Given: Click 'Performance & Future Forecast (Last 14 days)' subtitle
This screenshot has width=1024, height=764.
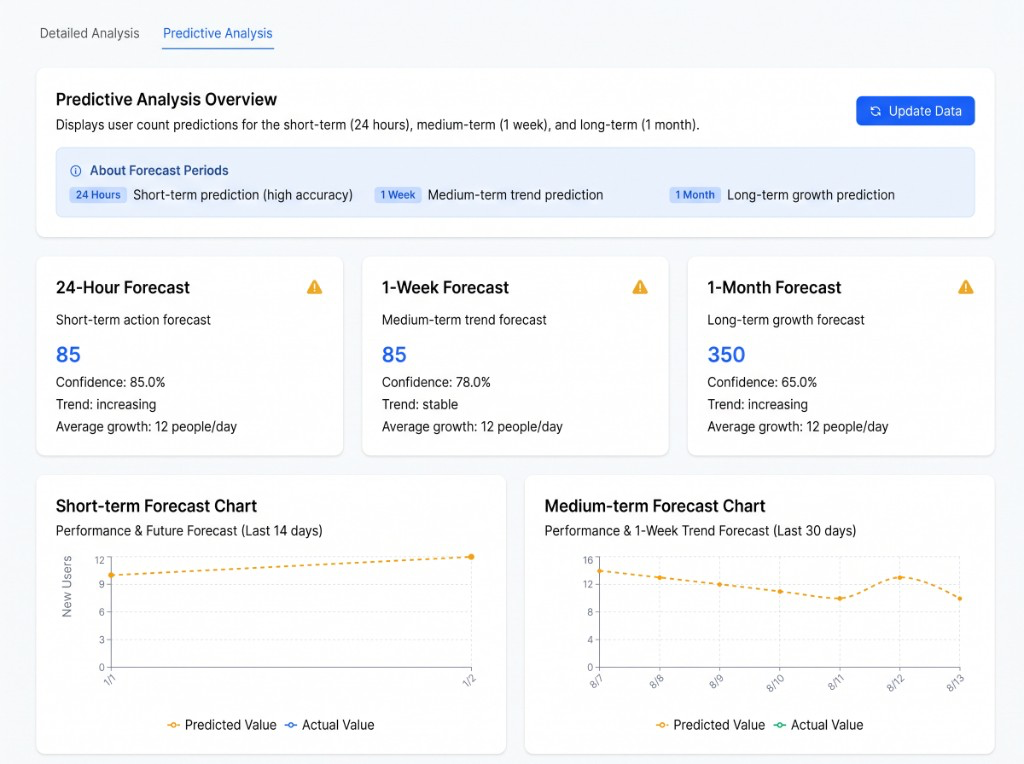Looking at the screenshot, I should coord(189,531).
